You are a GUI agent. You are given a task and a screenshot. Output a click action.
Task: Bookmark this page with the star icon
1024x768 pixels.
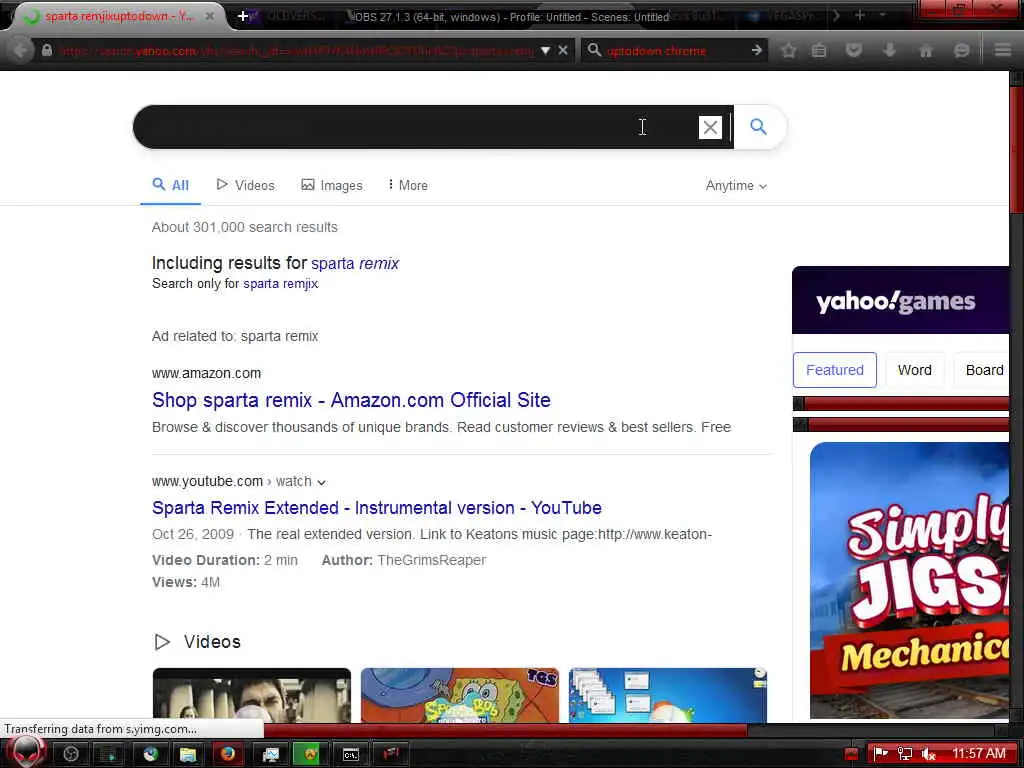tap(788, 50)
